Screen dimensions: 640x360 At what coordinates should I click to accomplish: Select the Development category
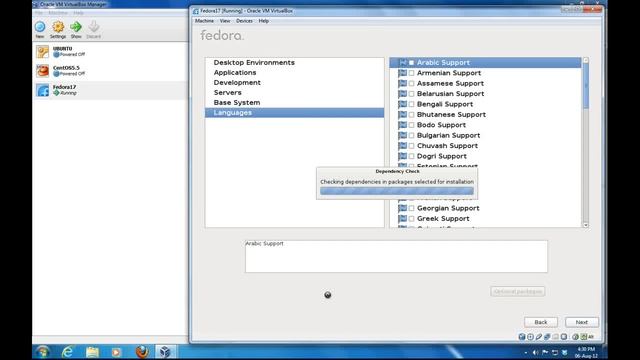[294, 82]
